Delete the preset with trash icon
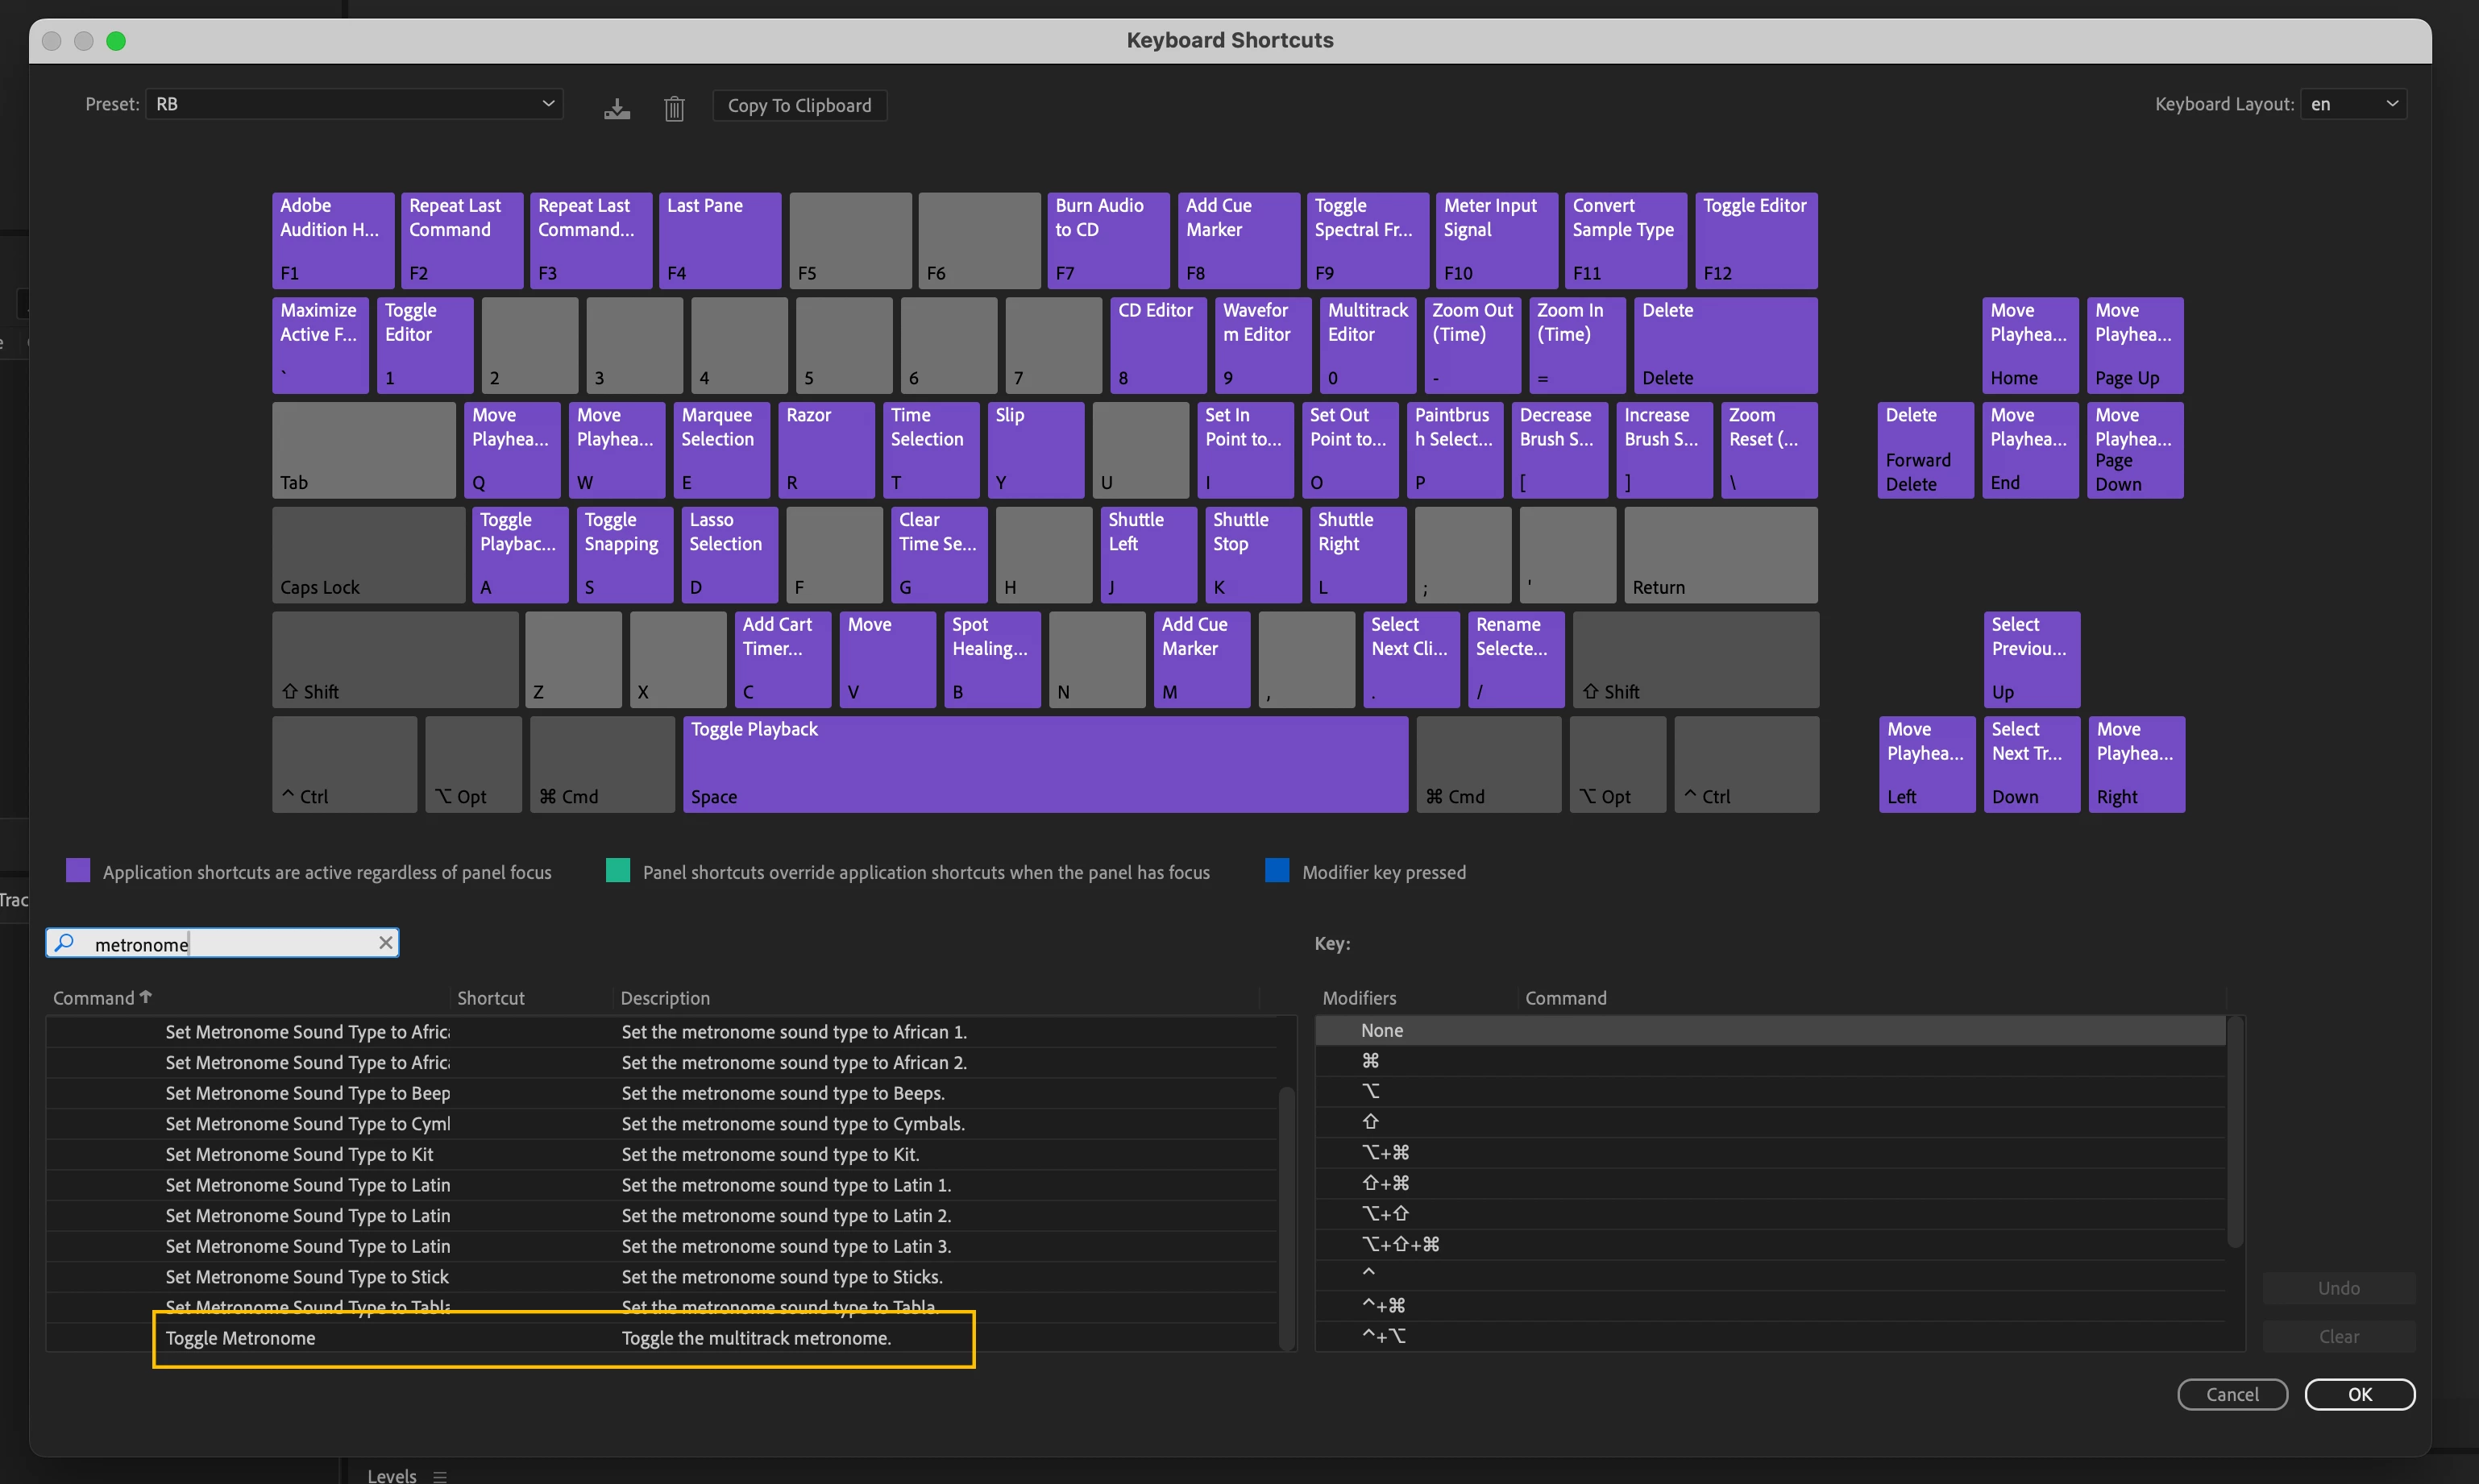The width and height of the screenshot is (2479, 1484). click(674, 106)
